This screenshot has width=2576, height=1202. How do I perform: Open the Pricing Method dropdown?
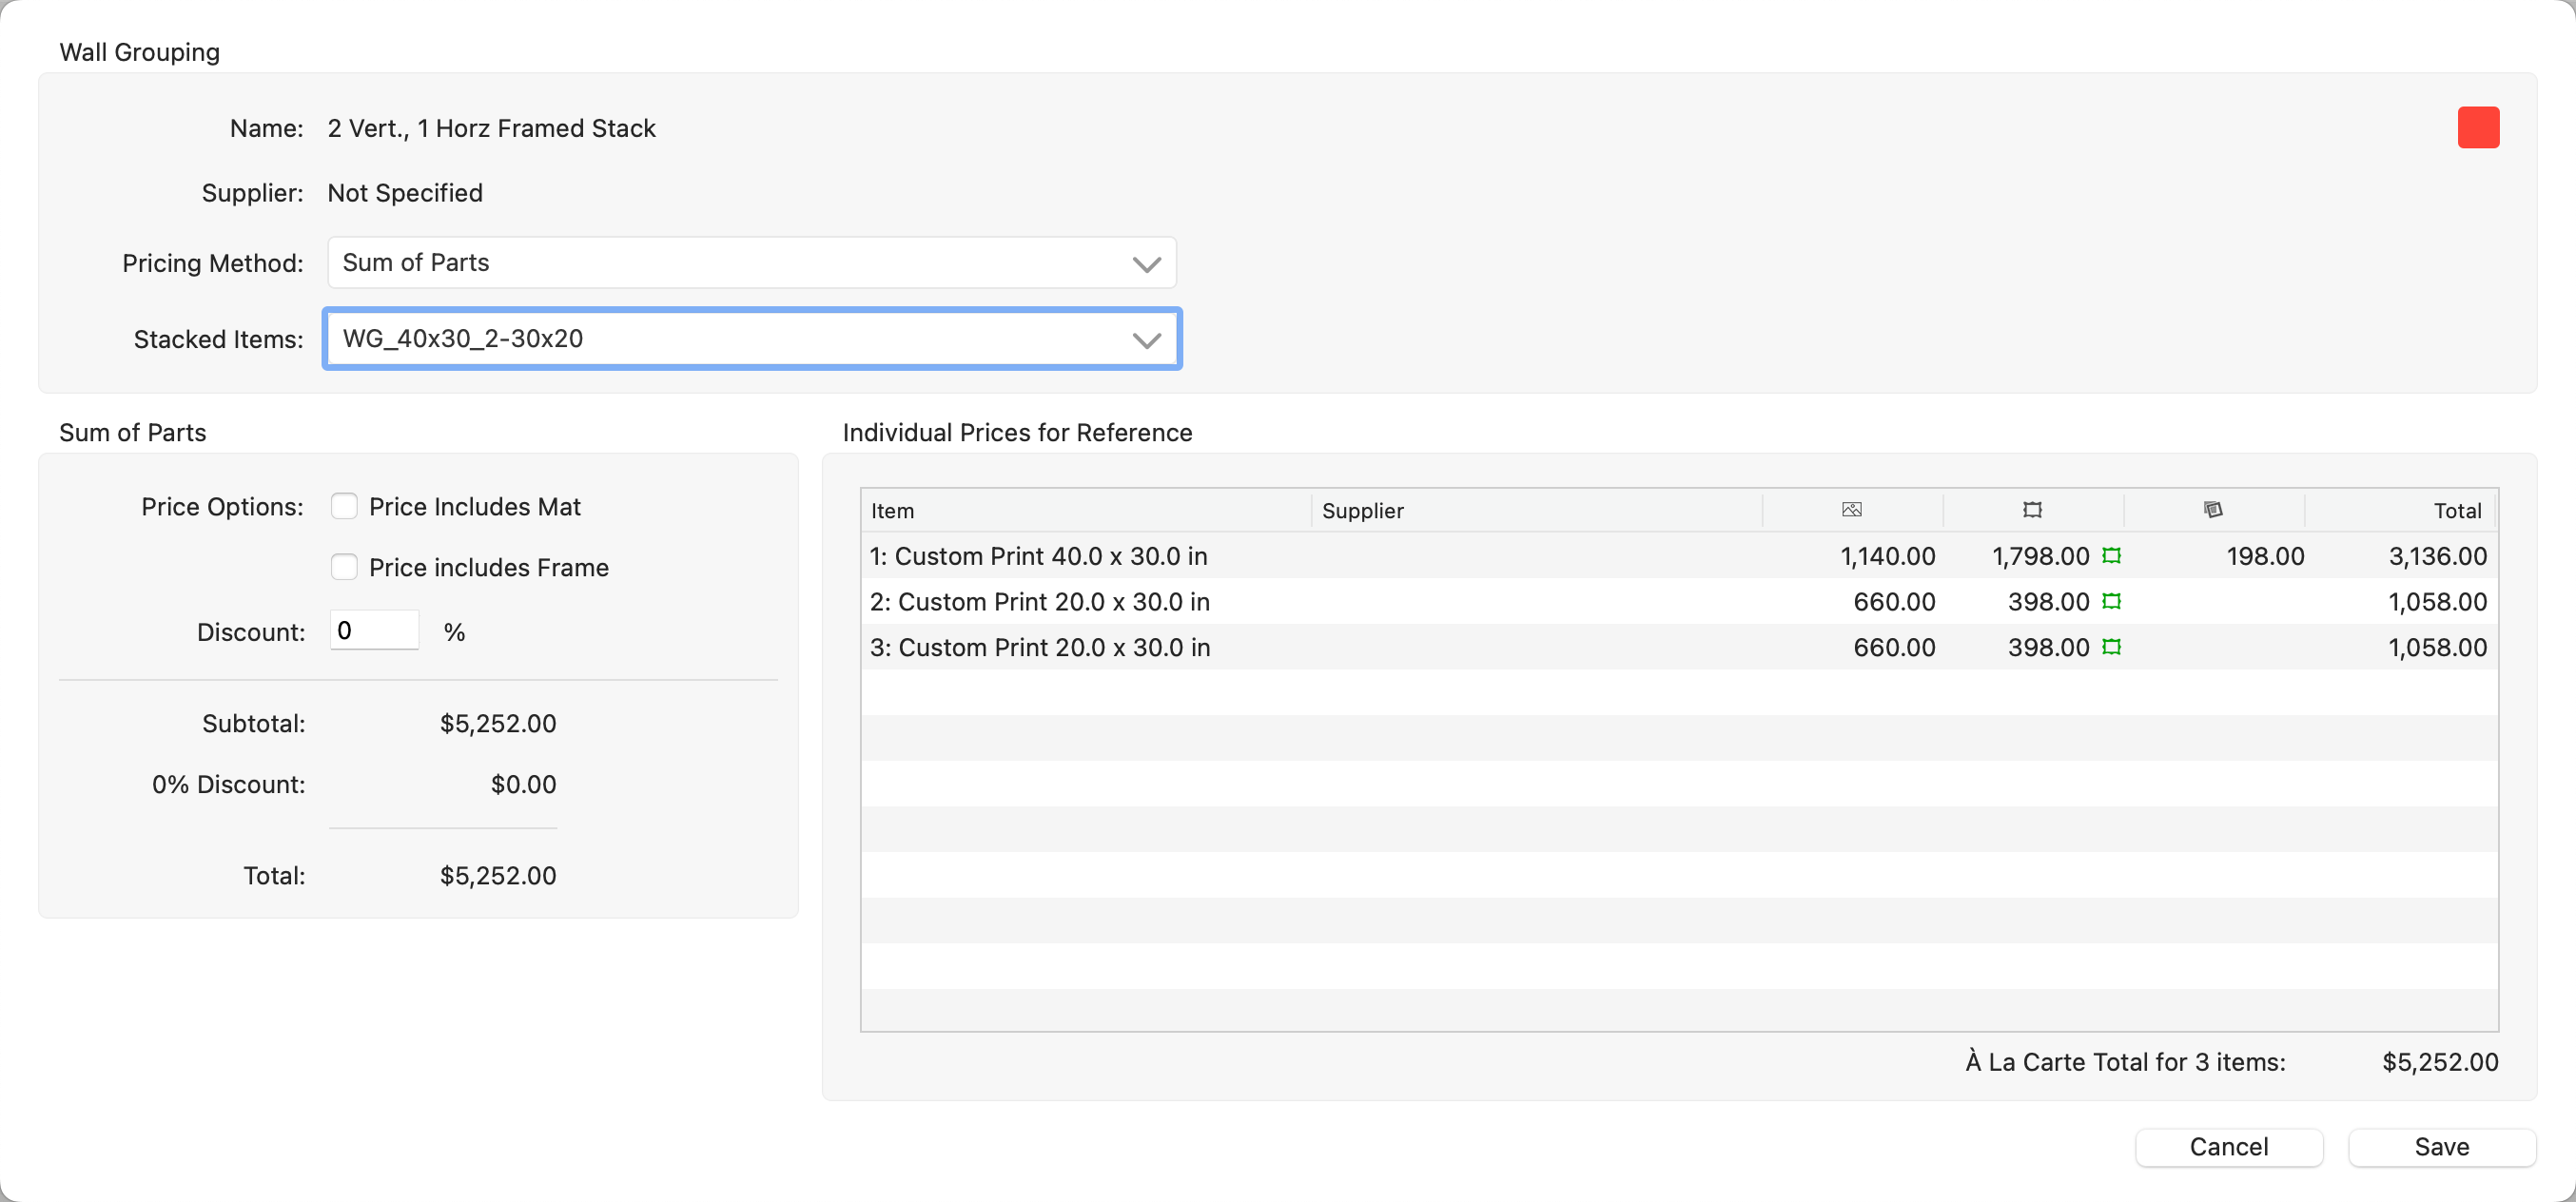[751, 263]
